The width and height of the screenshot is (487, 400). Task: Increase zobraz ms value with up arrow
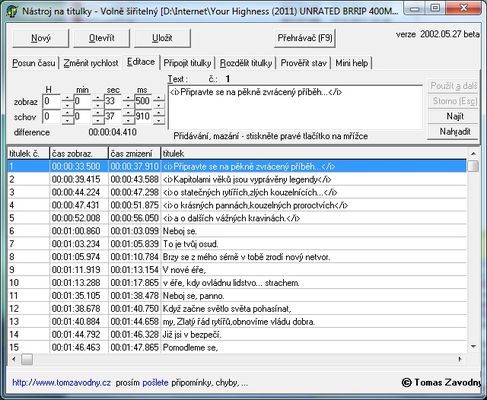(159, 98)
